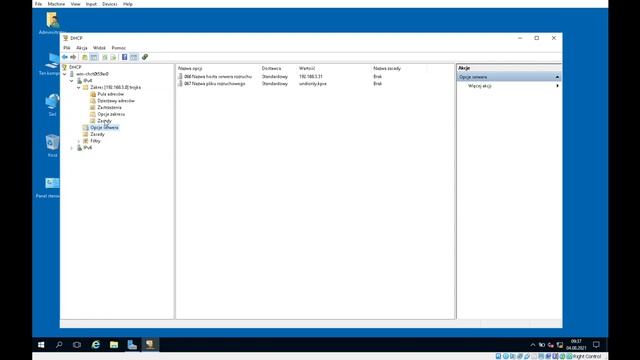Image resolution: width=640 pixels, height=360 pixels.
Task: Open VirtualBox View menu
Action: pos(76,4)
